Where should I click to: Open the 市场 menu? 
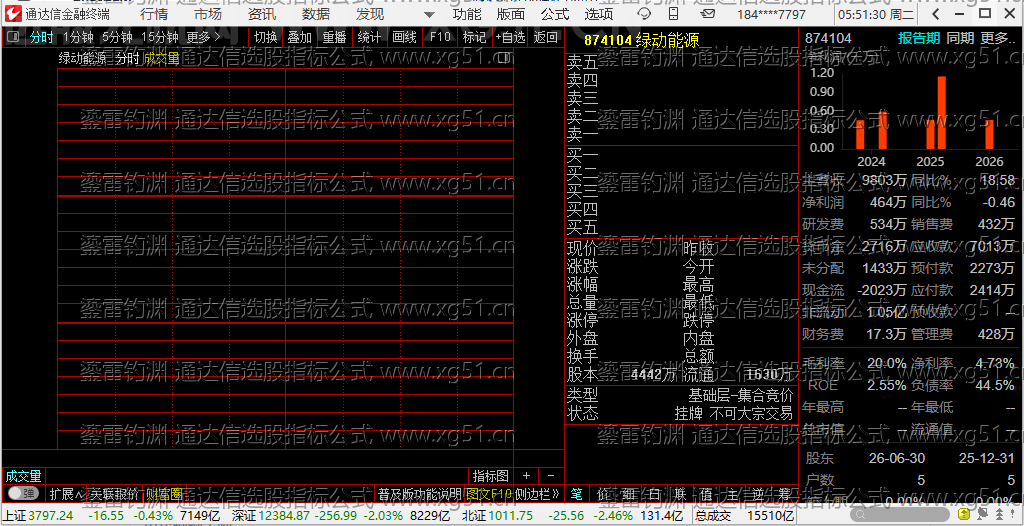pyautogui.click(x=208, y=14)
